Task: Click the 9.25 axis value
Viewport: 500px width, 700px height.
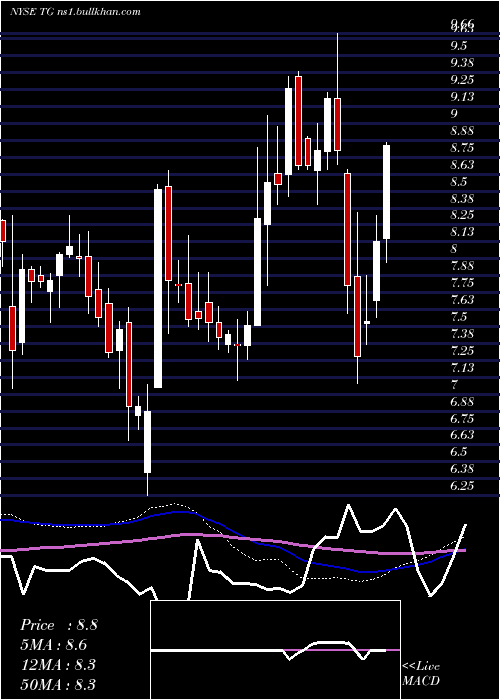Action: [462, 79]
